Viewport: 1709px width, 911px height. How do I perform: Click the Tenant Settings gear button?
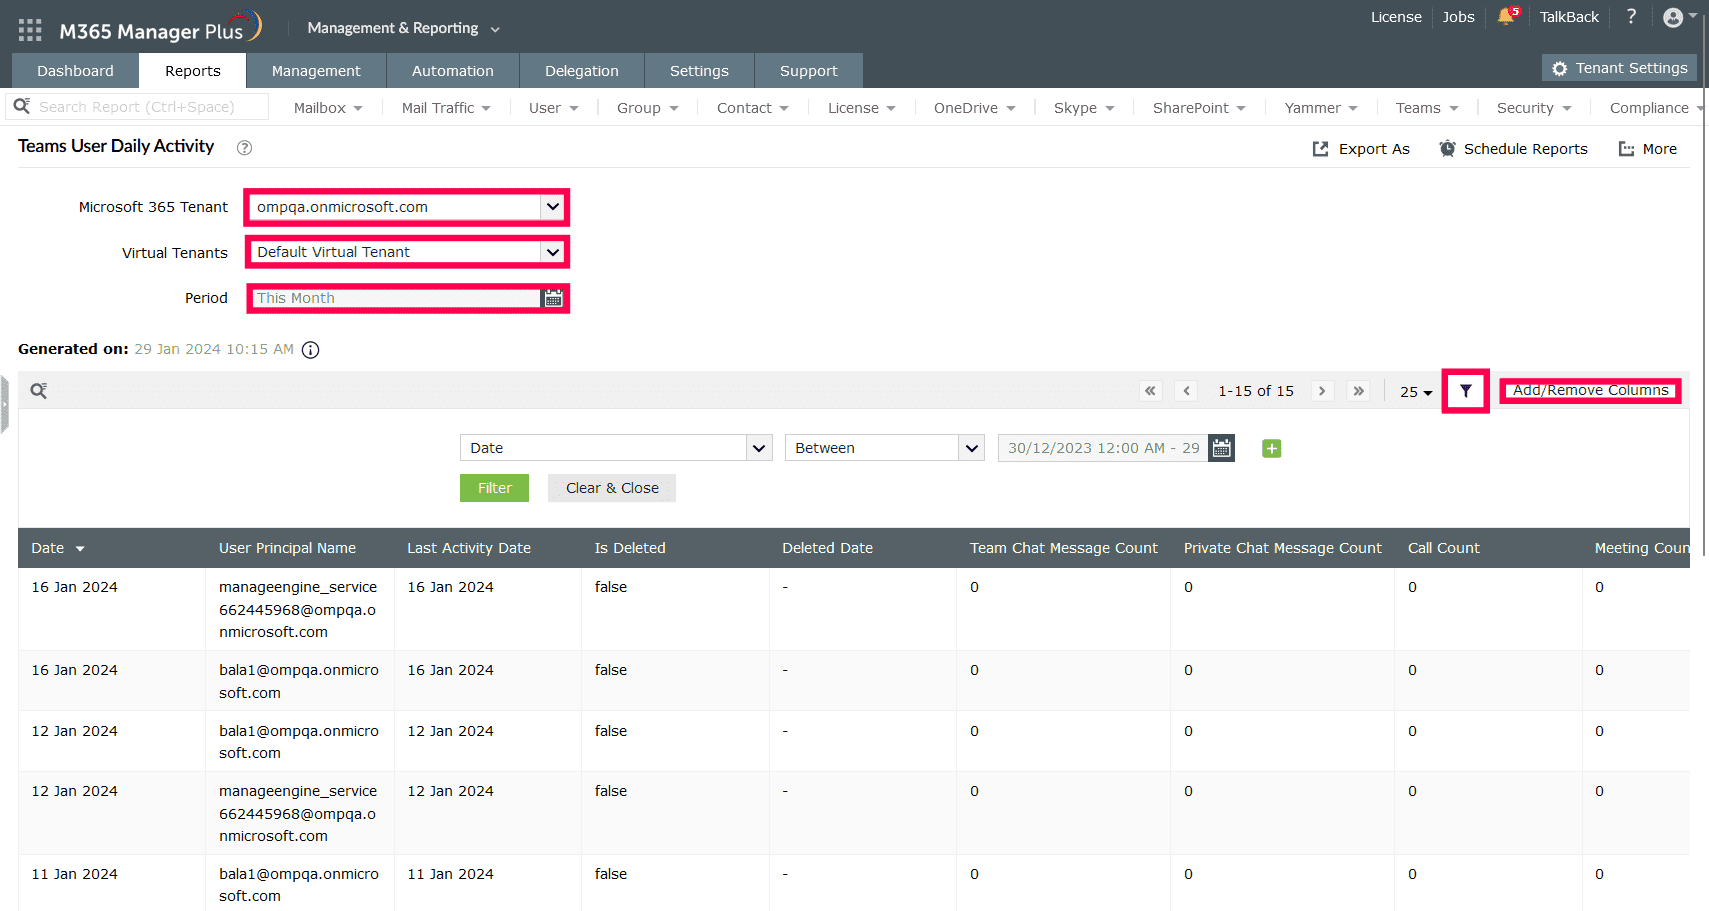click(1619, 68)
